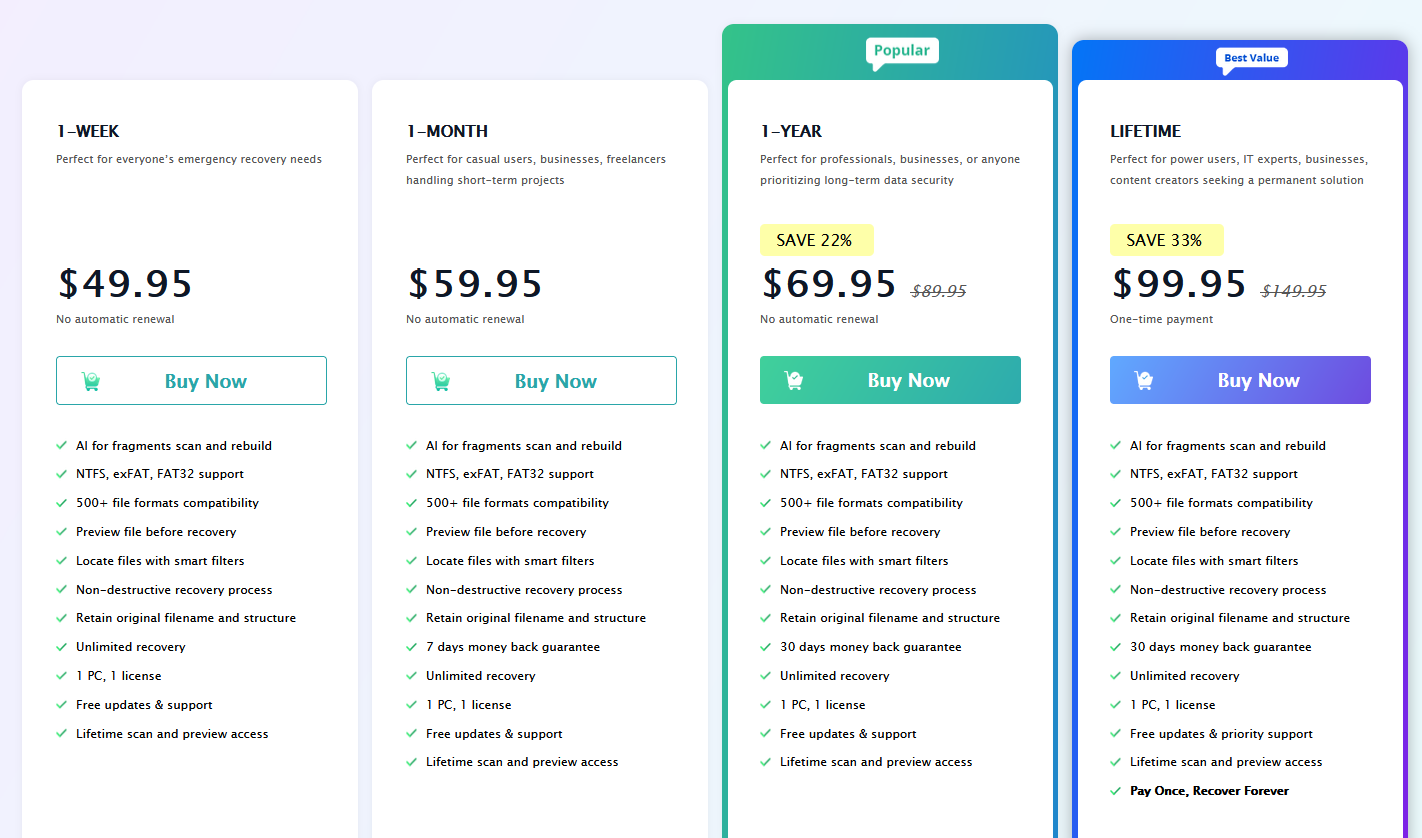
Task: Purchase the 1-YEAR plan via its Buy Now label
Action: click(x=908, y=380)
